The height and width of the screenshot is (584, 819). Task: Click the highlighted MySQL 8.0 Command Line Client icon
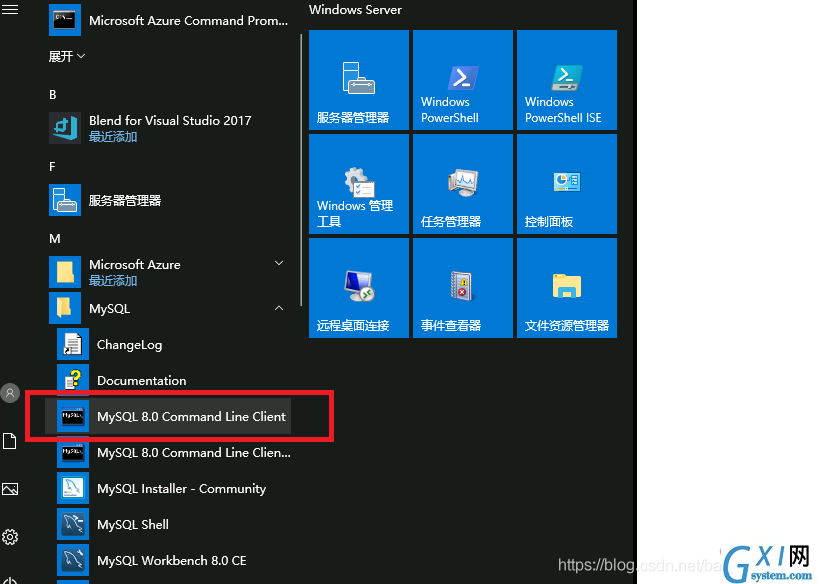click(x=73, y=416)
